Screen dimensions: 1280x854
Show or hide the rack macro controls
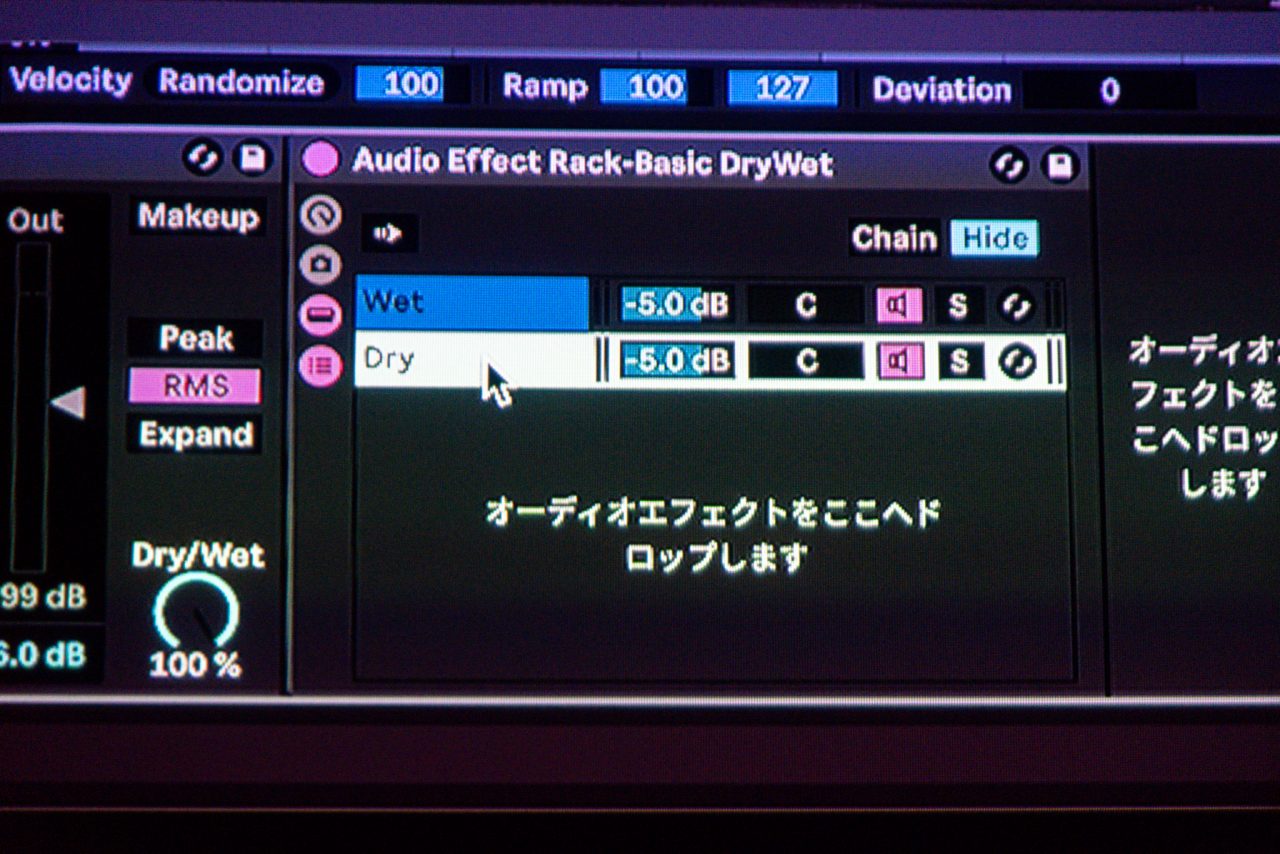point(321,215)
